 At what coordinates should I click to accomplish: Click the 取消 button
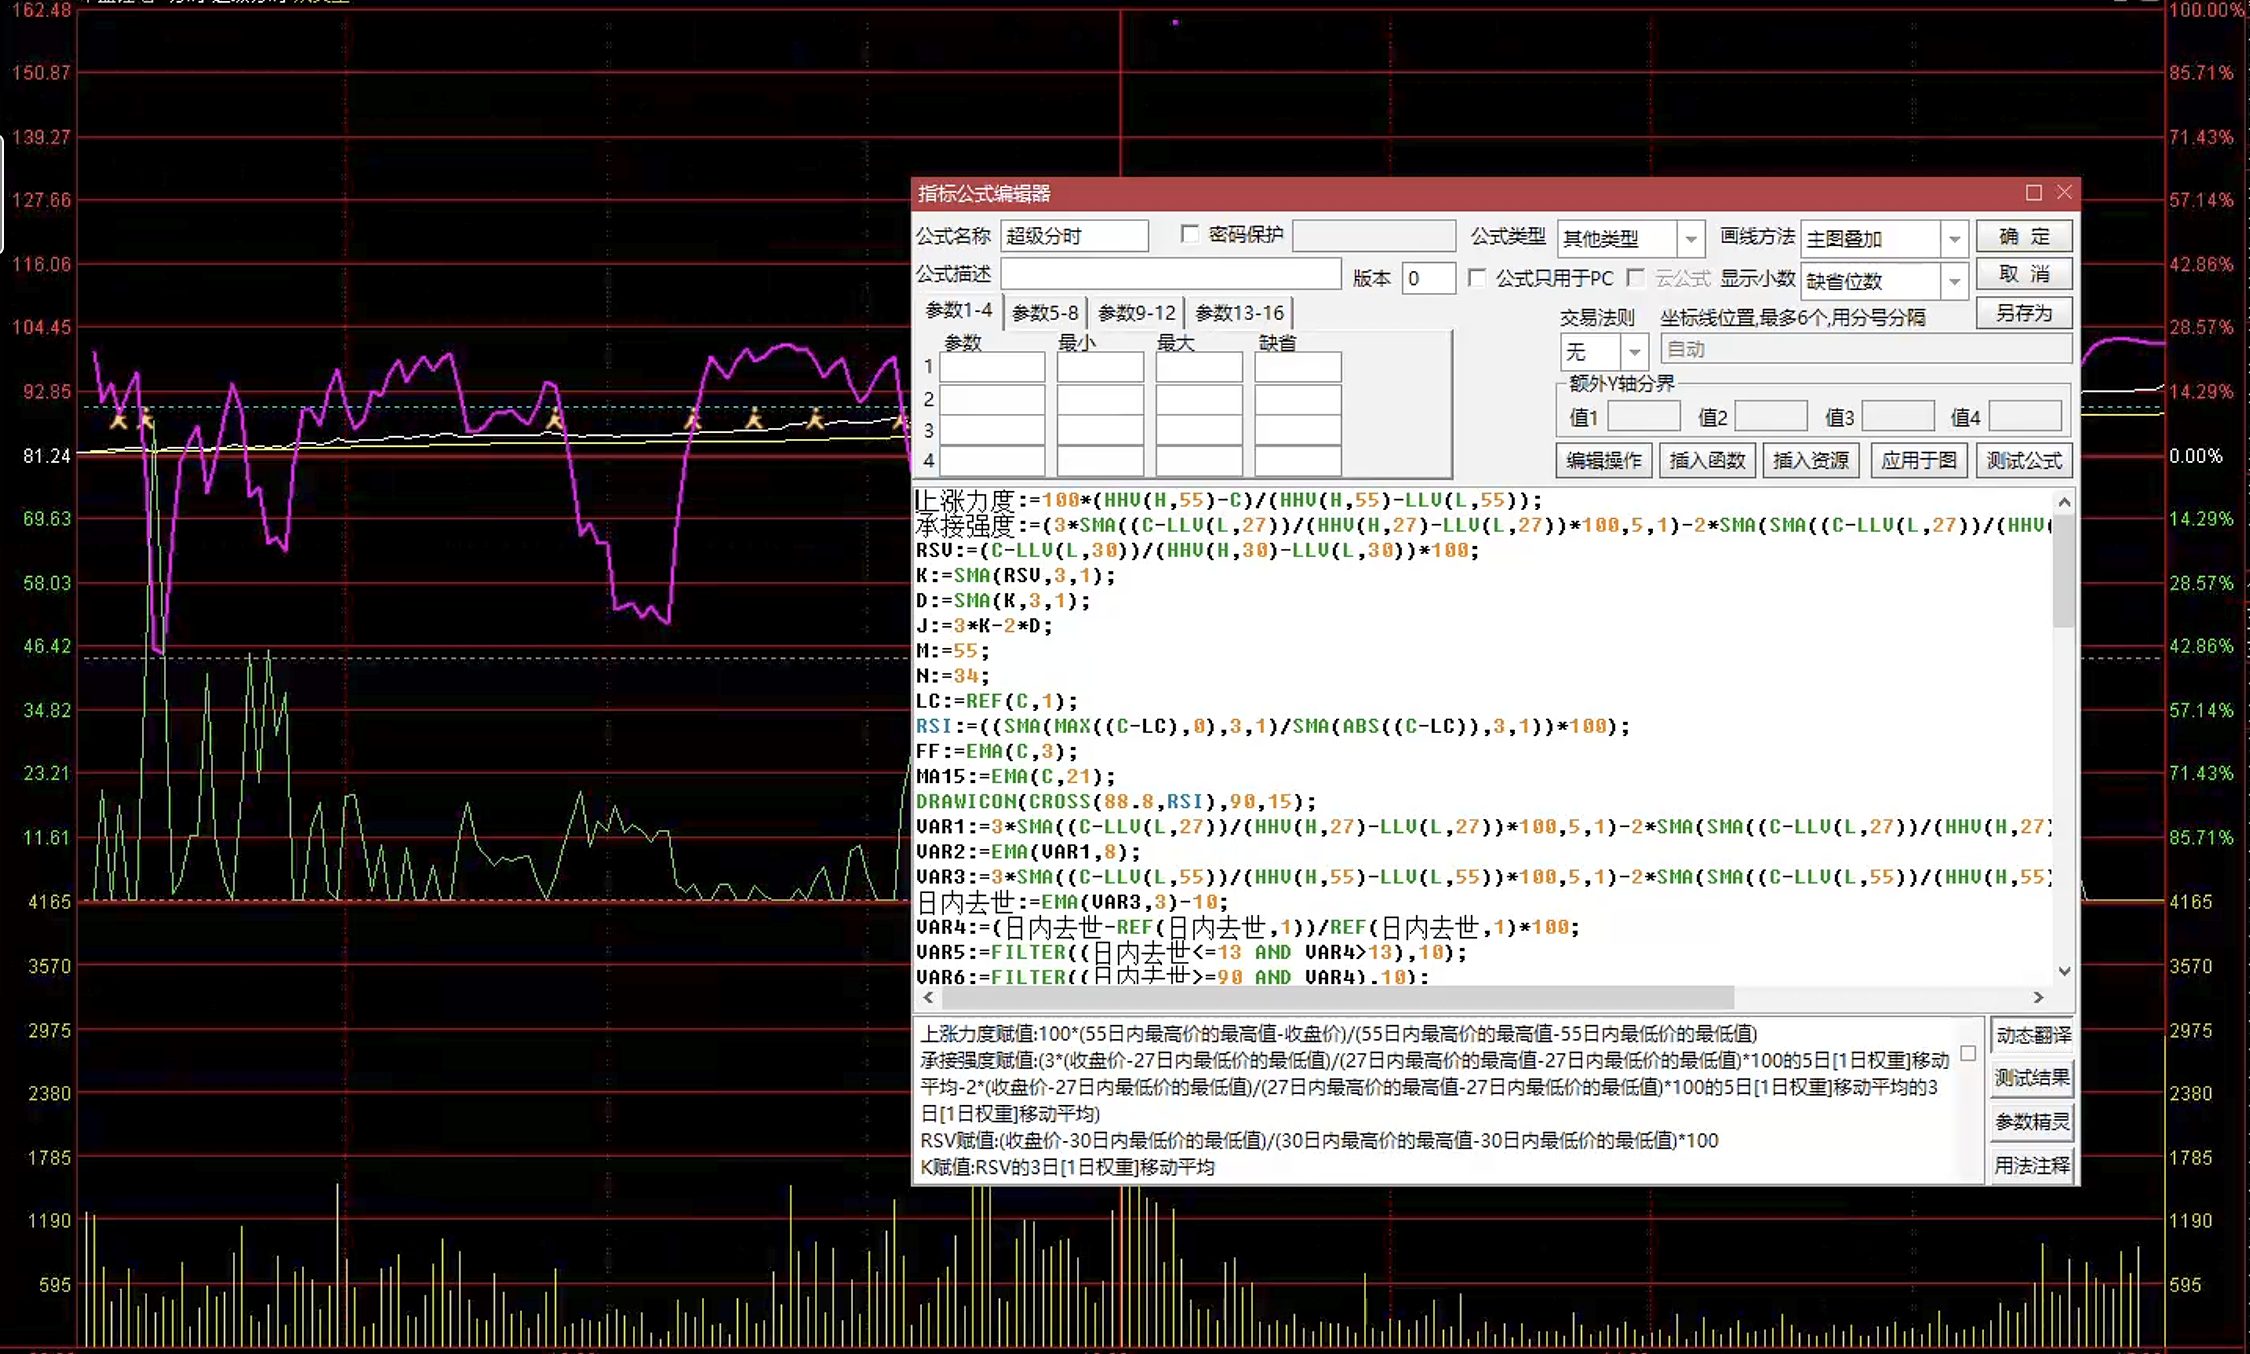click(2024, 274)
